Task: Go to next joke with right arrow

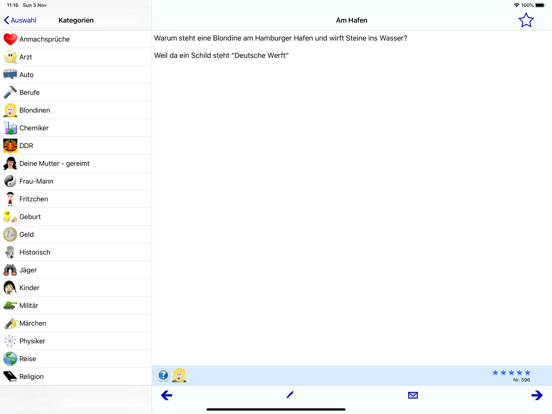Action: pyautogui.click(x=537, y=395)
